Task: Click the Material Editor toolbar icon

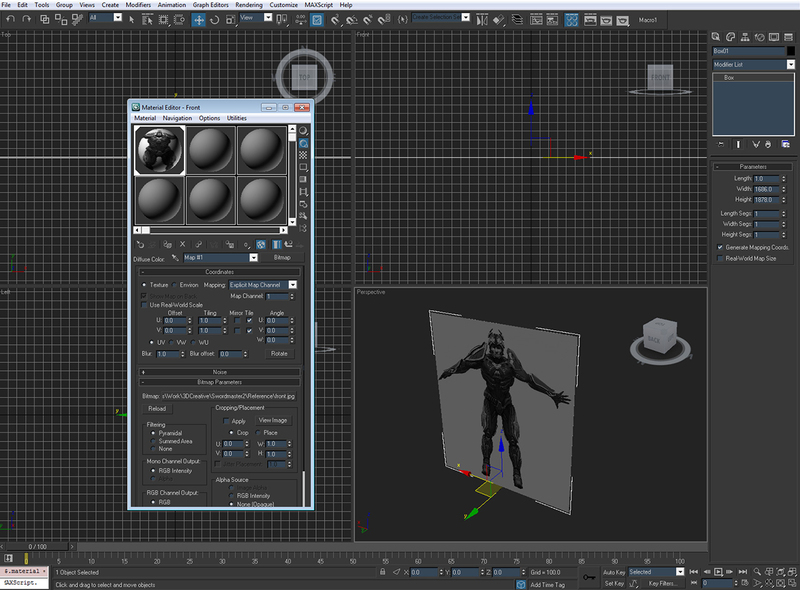Action: (x=571, y=20)
